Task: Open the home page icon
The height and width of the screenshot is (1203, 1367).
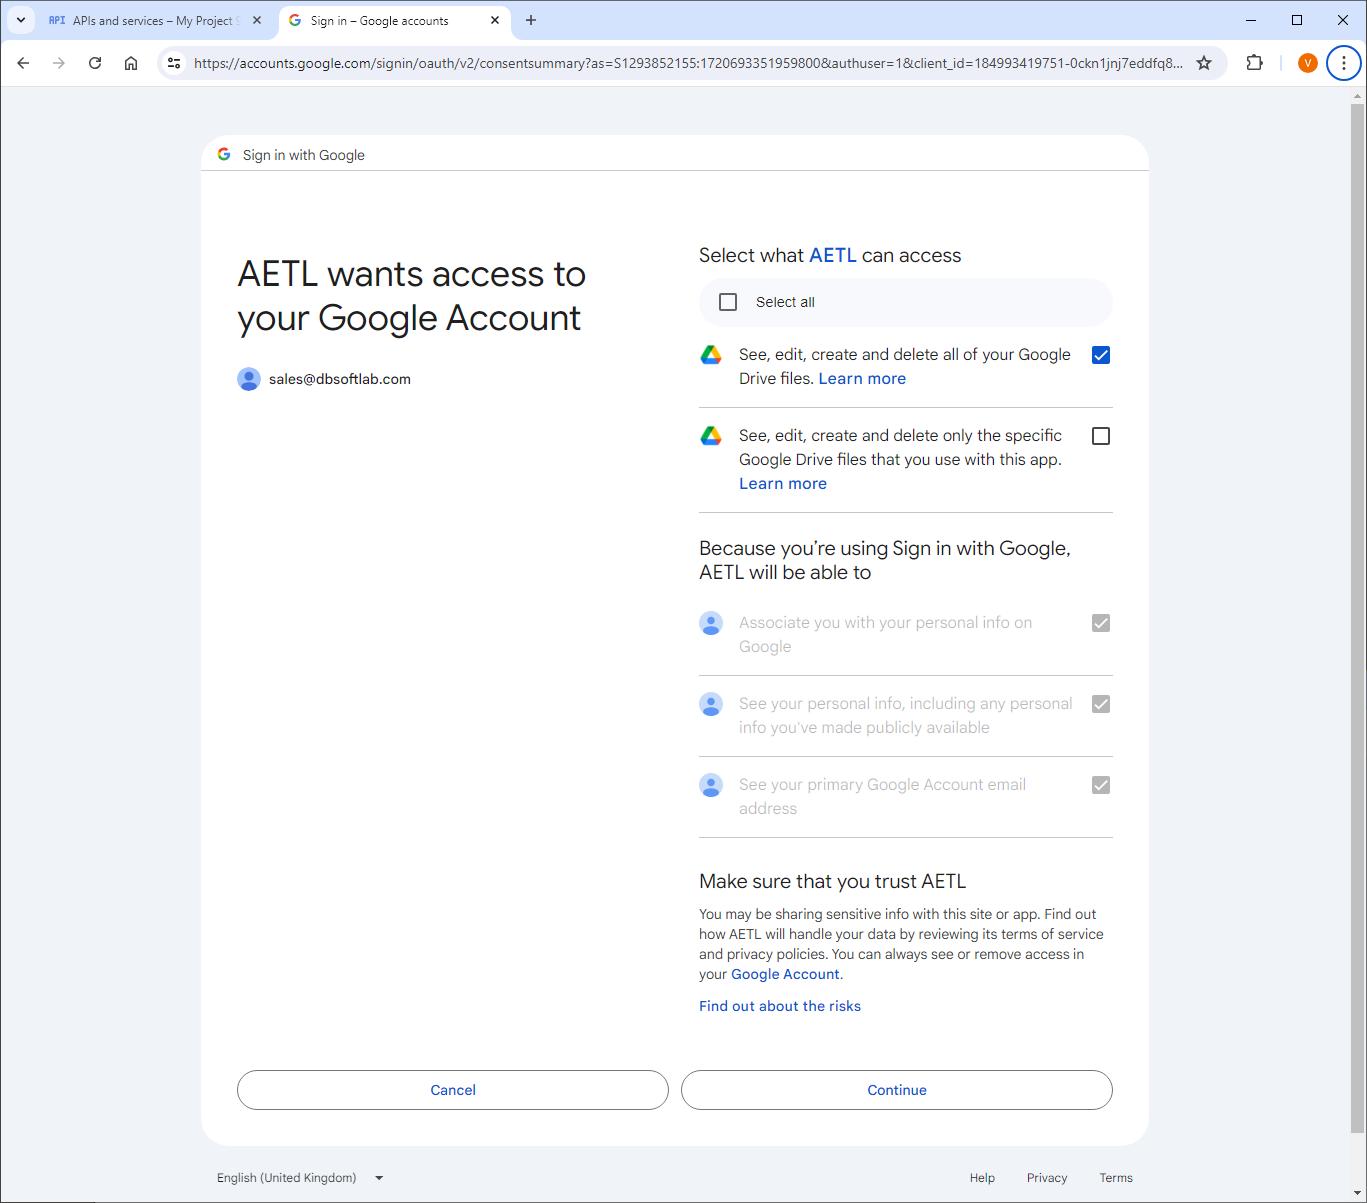Action: (131, 63)
